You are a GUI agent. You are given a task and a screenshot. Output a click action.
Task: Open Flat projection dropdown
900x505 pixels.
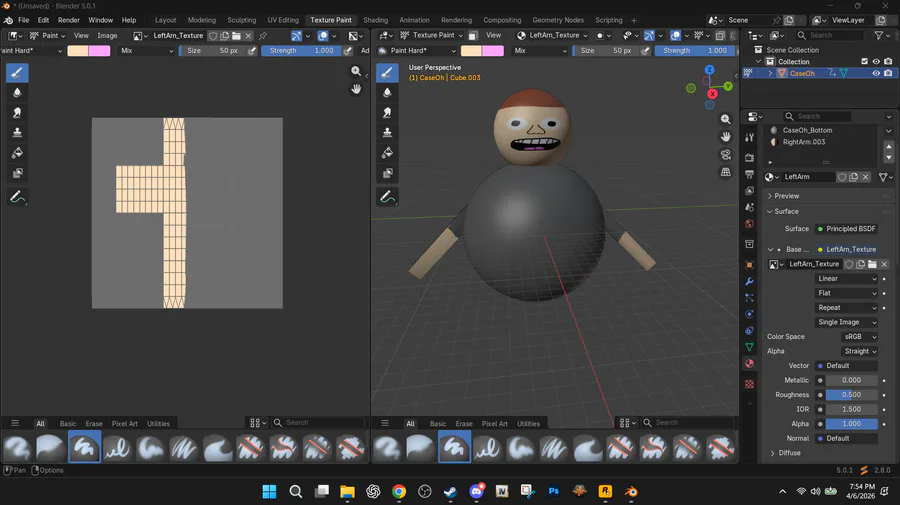847,293
